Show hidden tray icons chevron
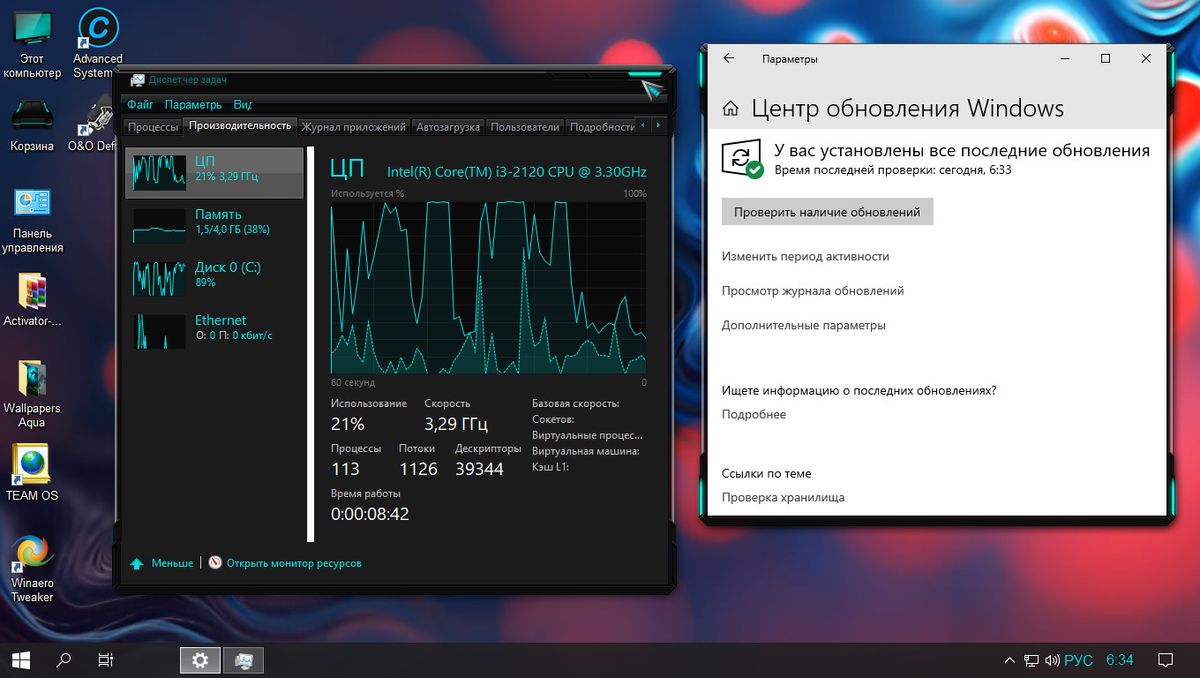The width and height of the screenshot is (1200, 678). coord(1009,660)
